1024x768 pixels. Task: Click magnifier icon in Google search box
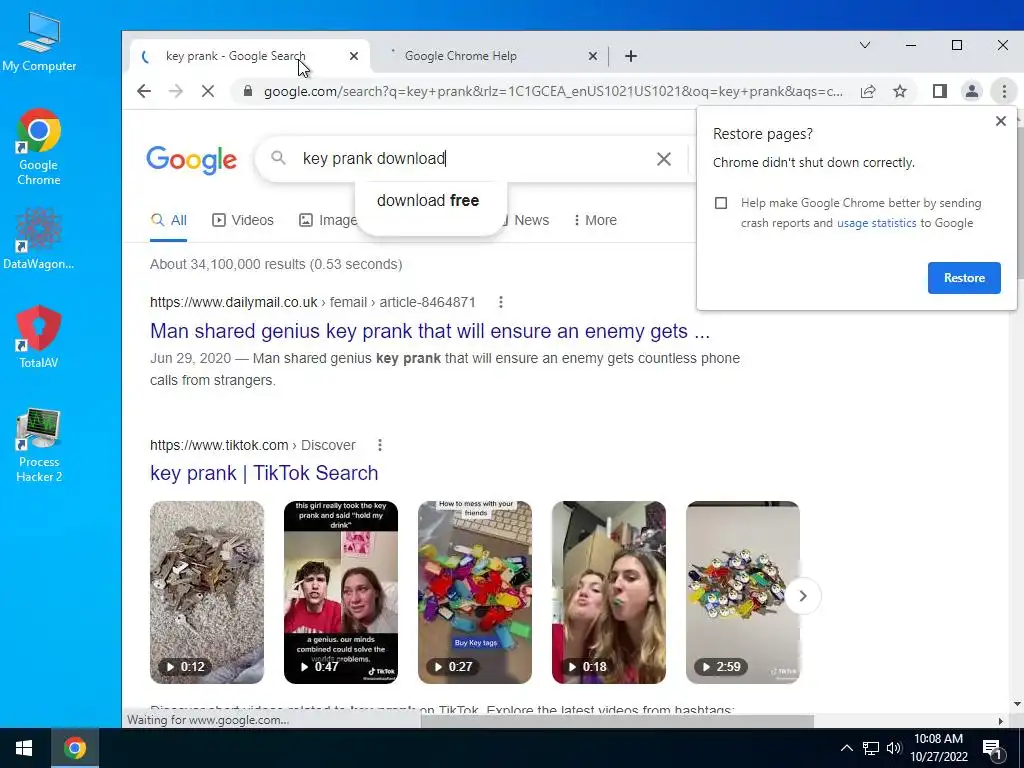click(x=278, y=158)
